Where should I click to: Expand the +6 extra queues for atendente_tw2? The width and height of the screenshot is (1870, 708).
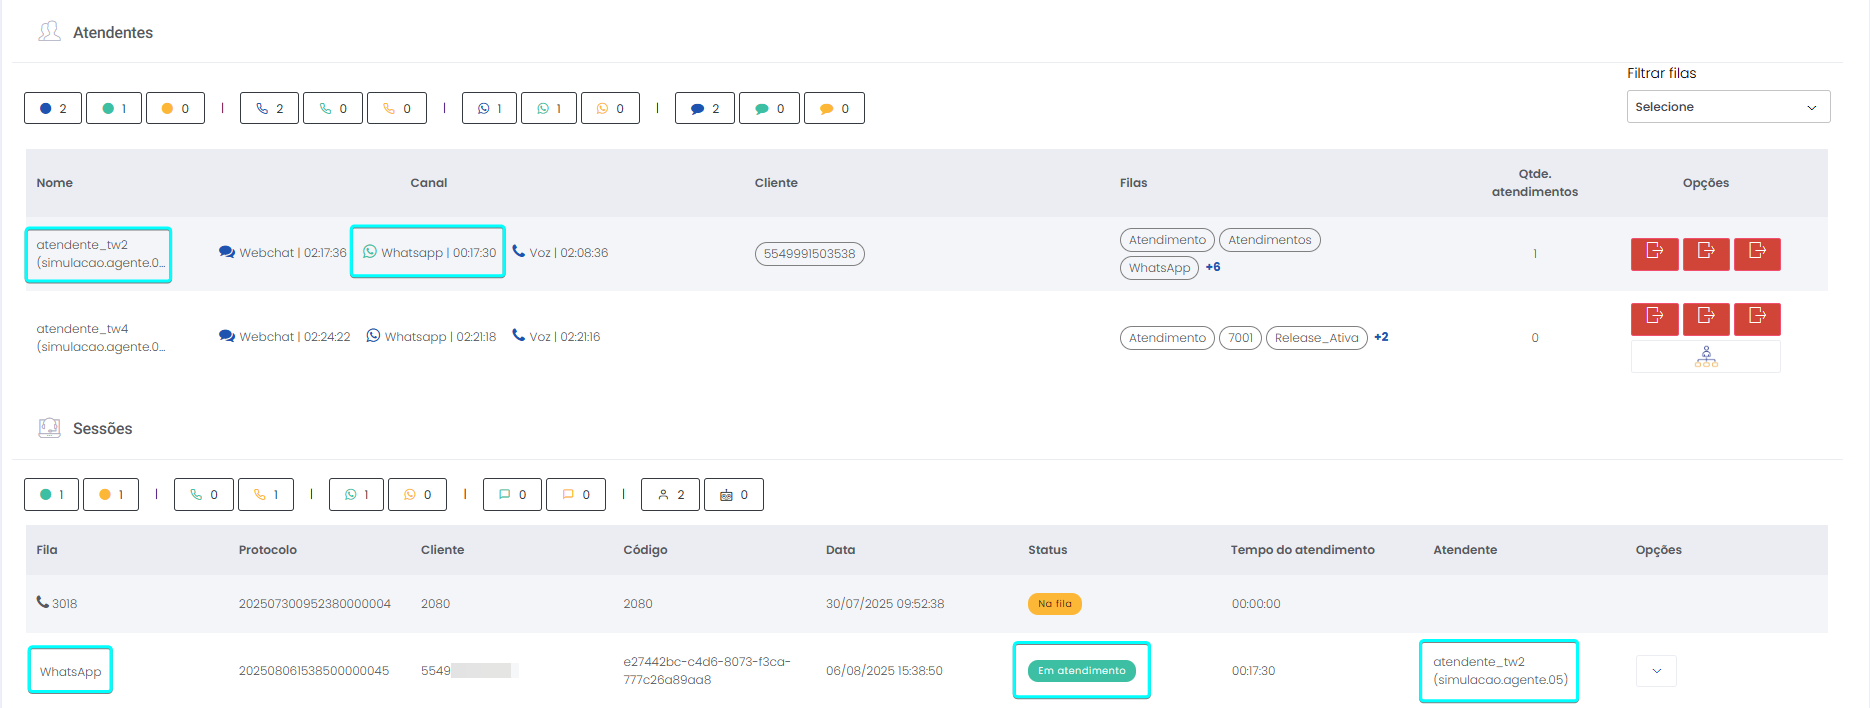(x=1213, y=267)
